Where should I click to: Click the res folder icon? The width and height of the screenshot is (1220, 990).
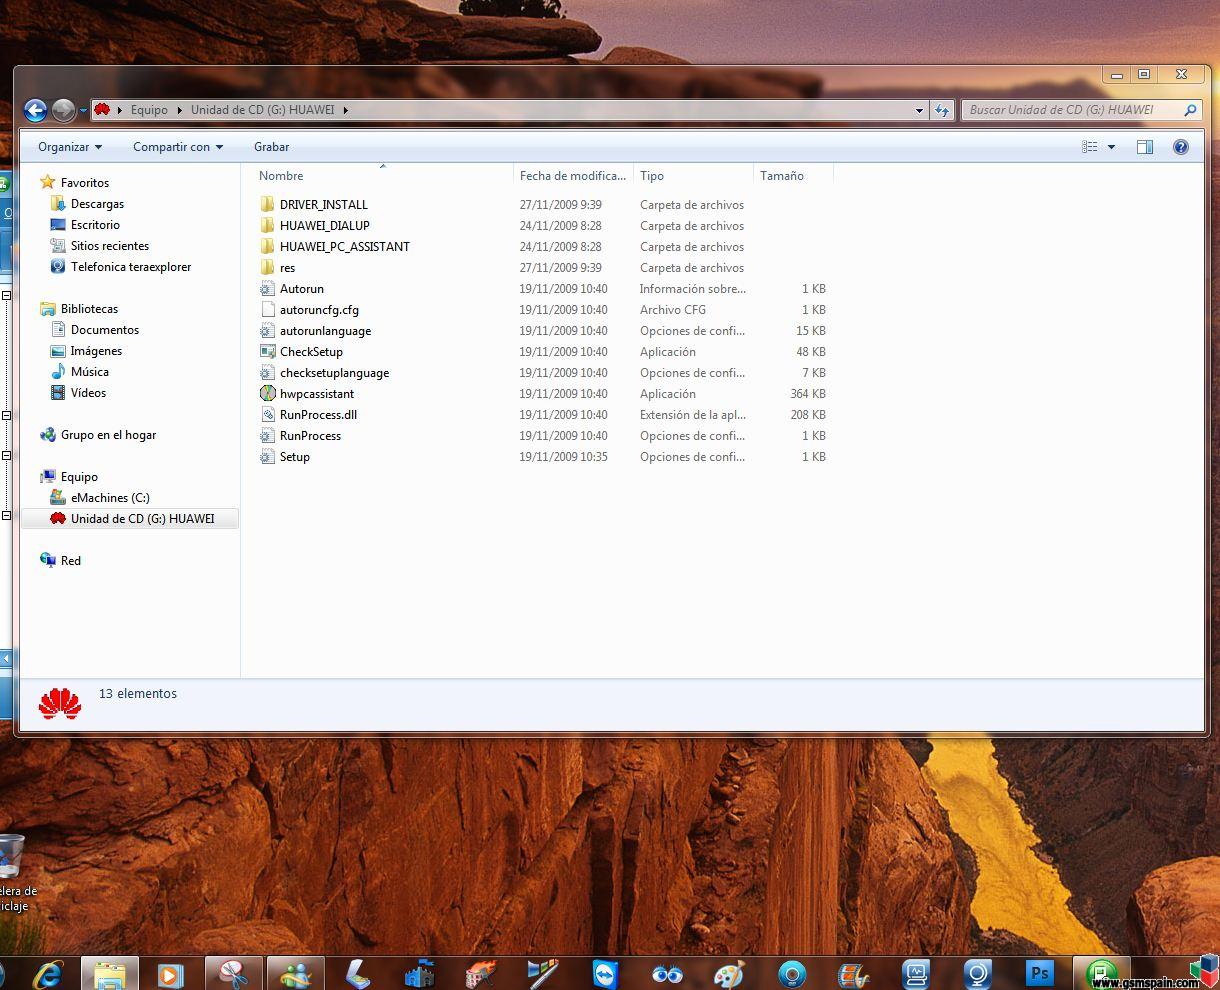(x=267, y=267)
